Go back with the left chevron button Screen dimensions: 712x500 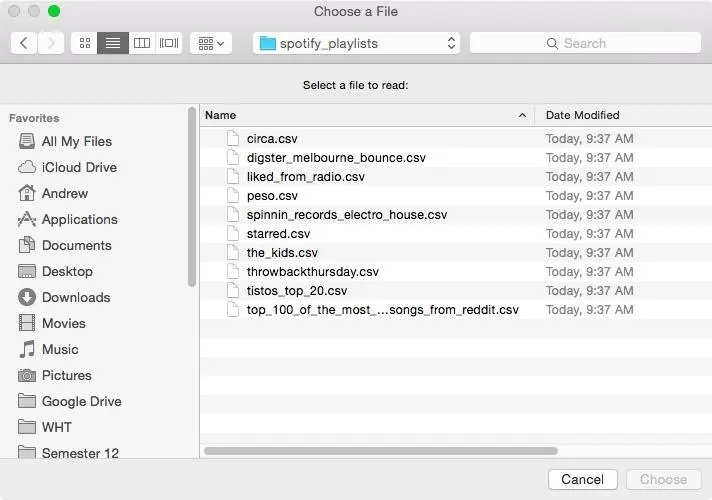tap(24, 43)
